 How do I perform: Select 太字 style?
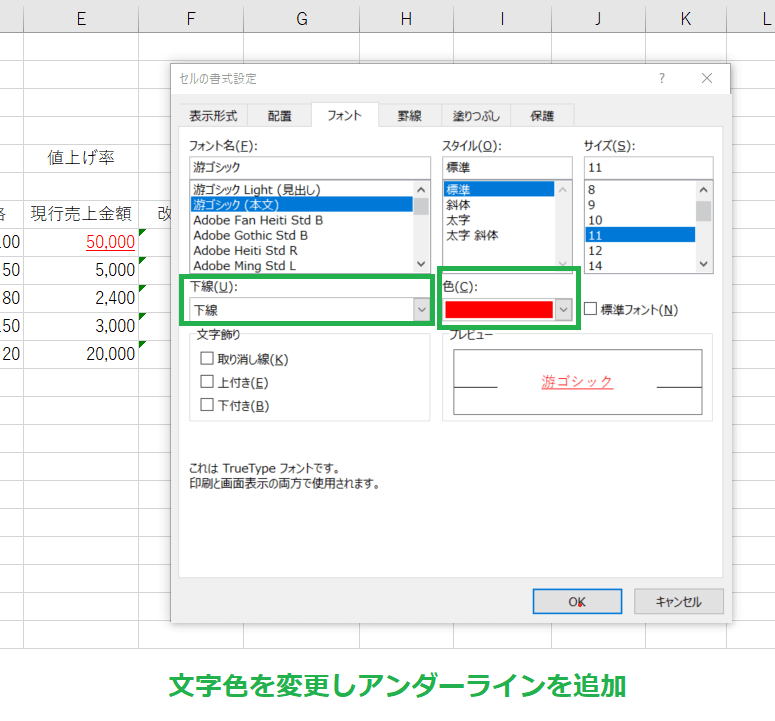coord(499,220)
